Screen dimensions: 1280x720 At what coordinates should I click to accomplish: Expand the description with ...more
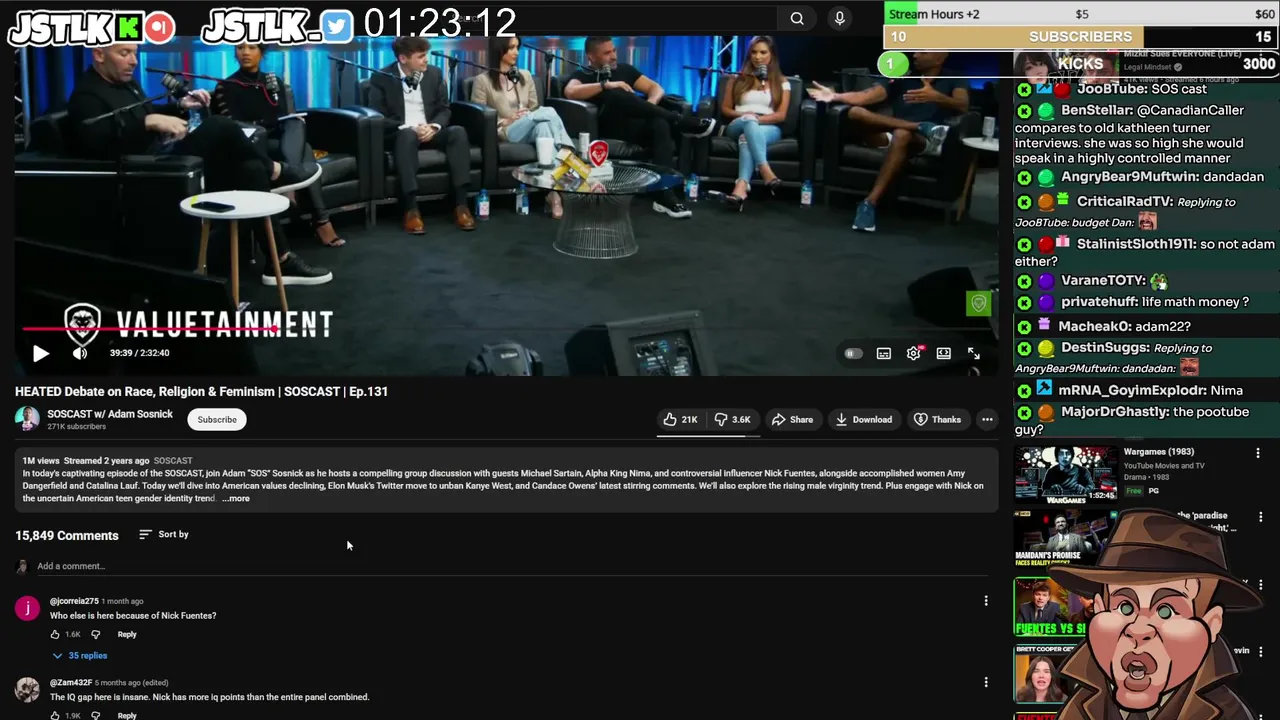236,498
